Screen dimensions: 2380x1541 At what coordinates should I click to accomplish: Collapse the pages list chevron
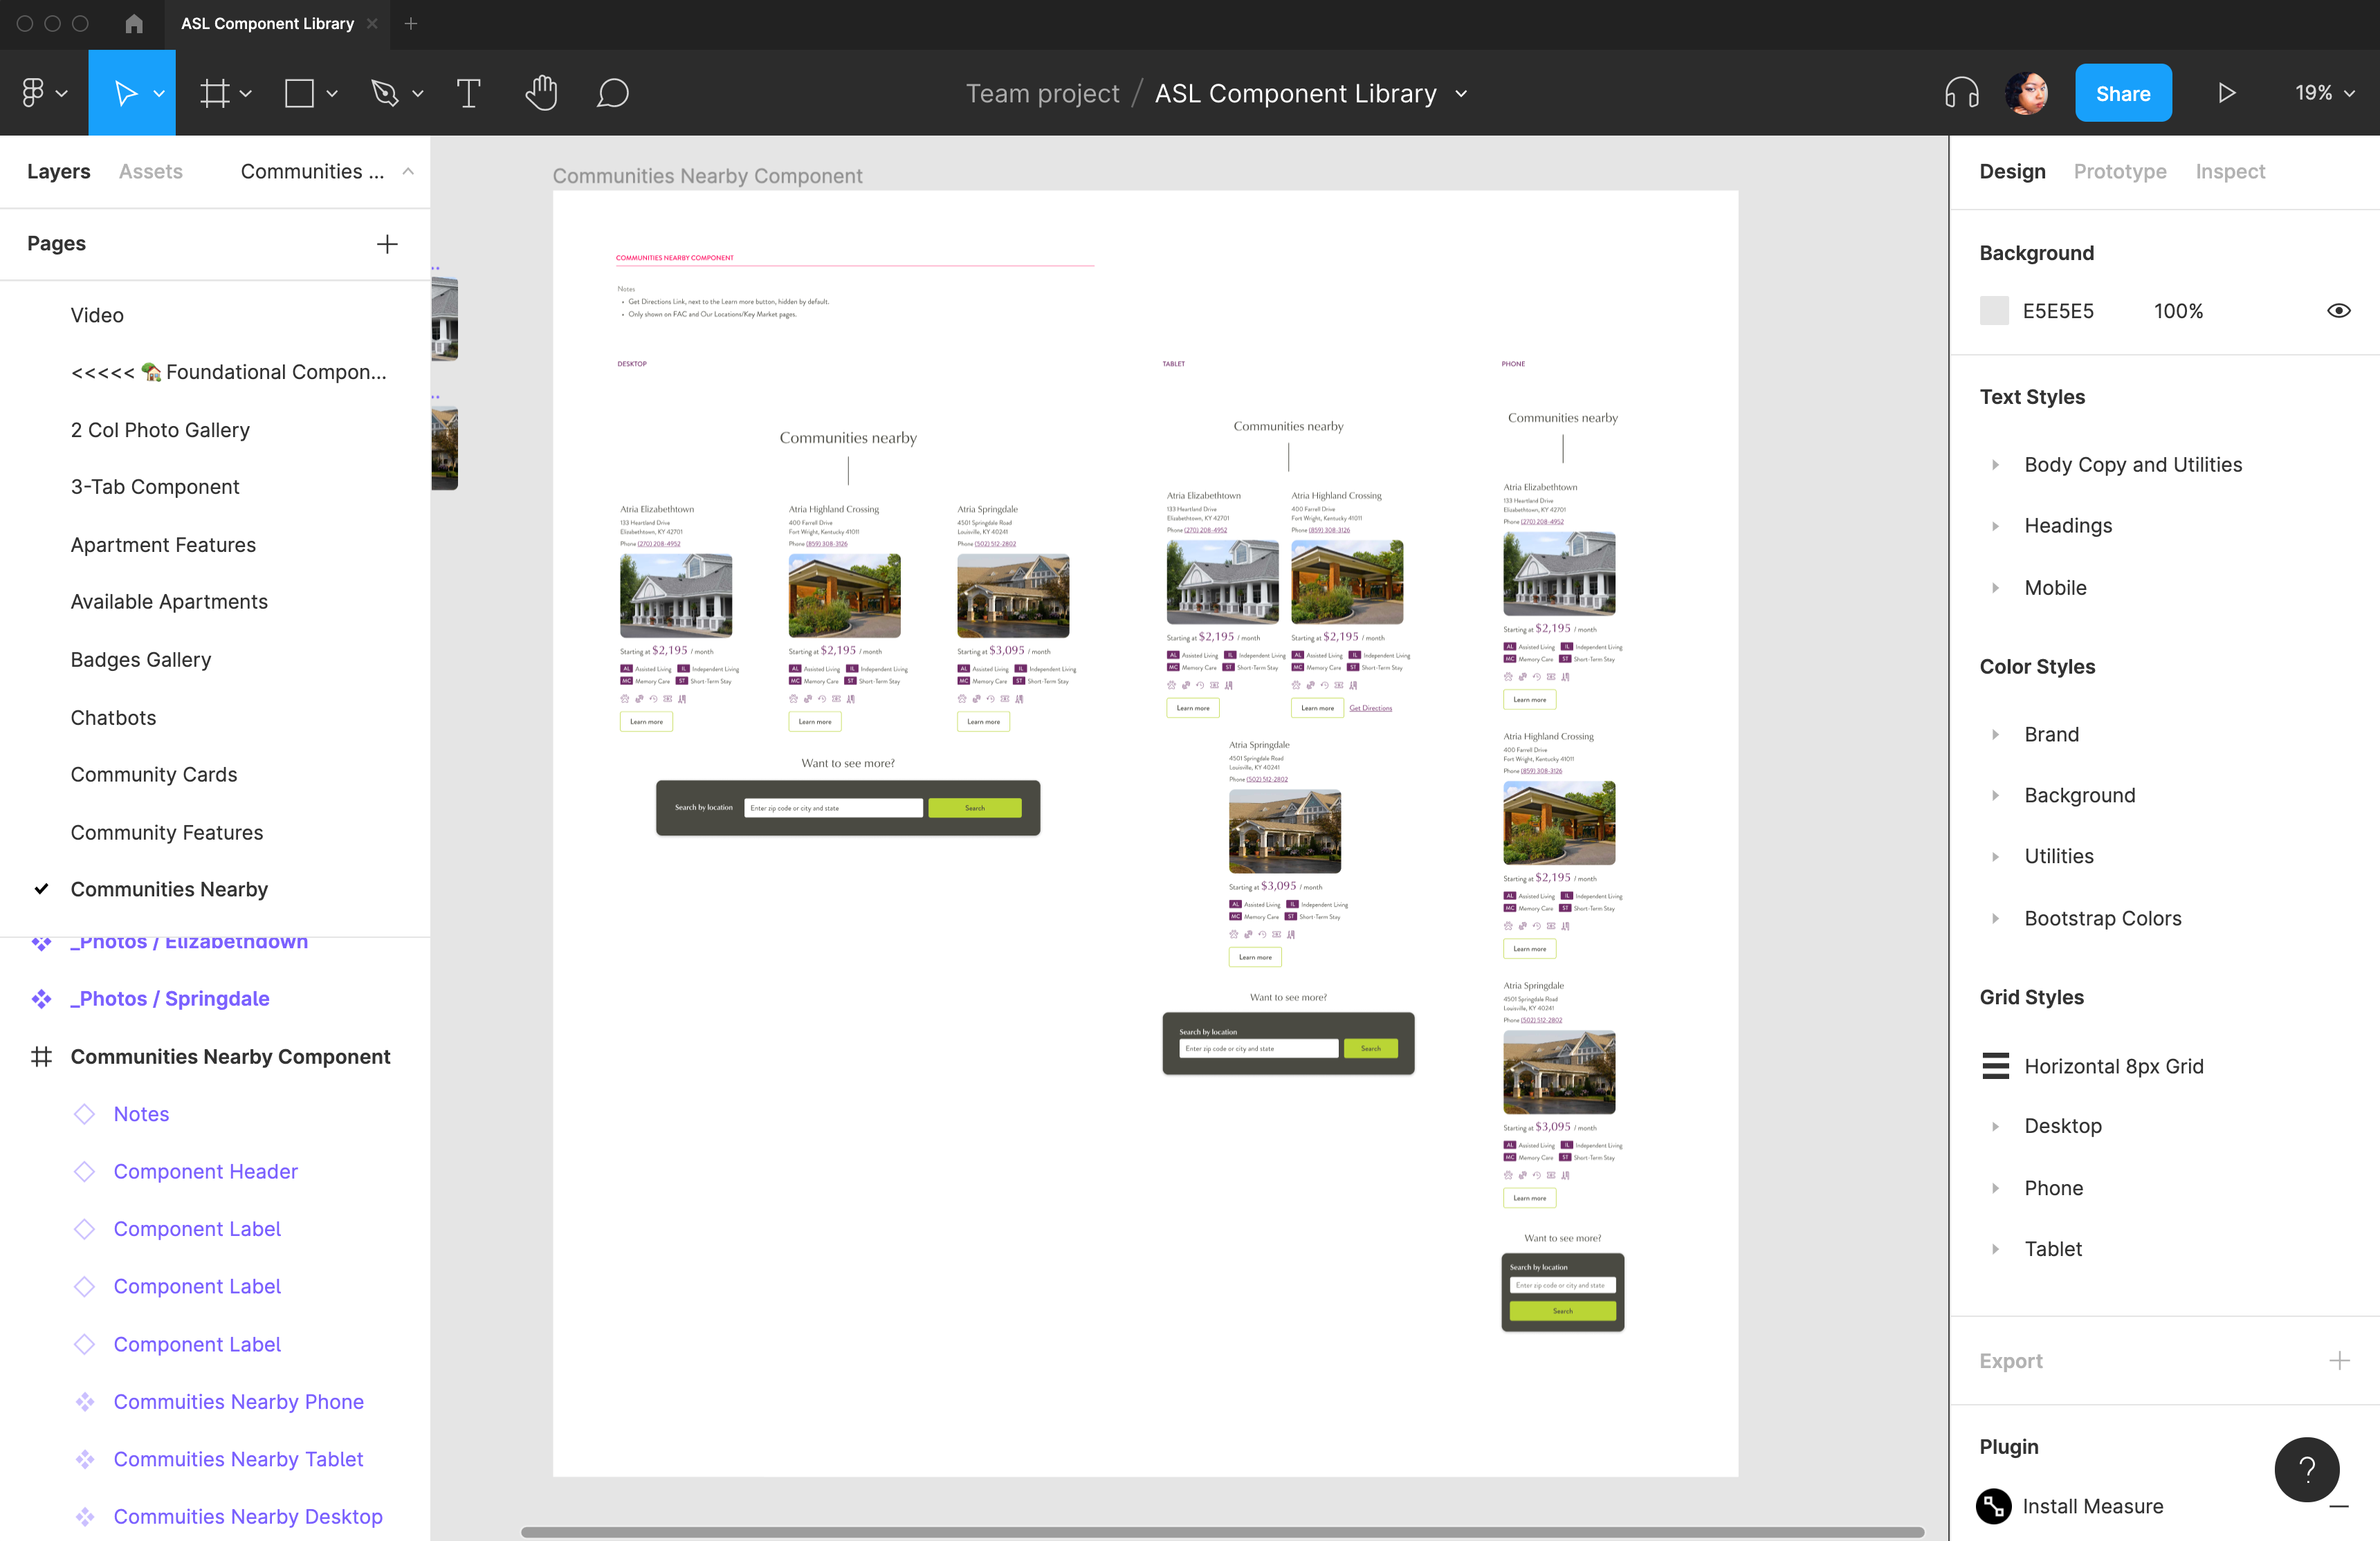pos(408,172)
